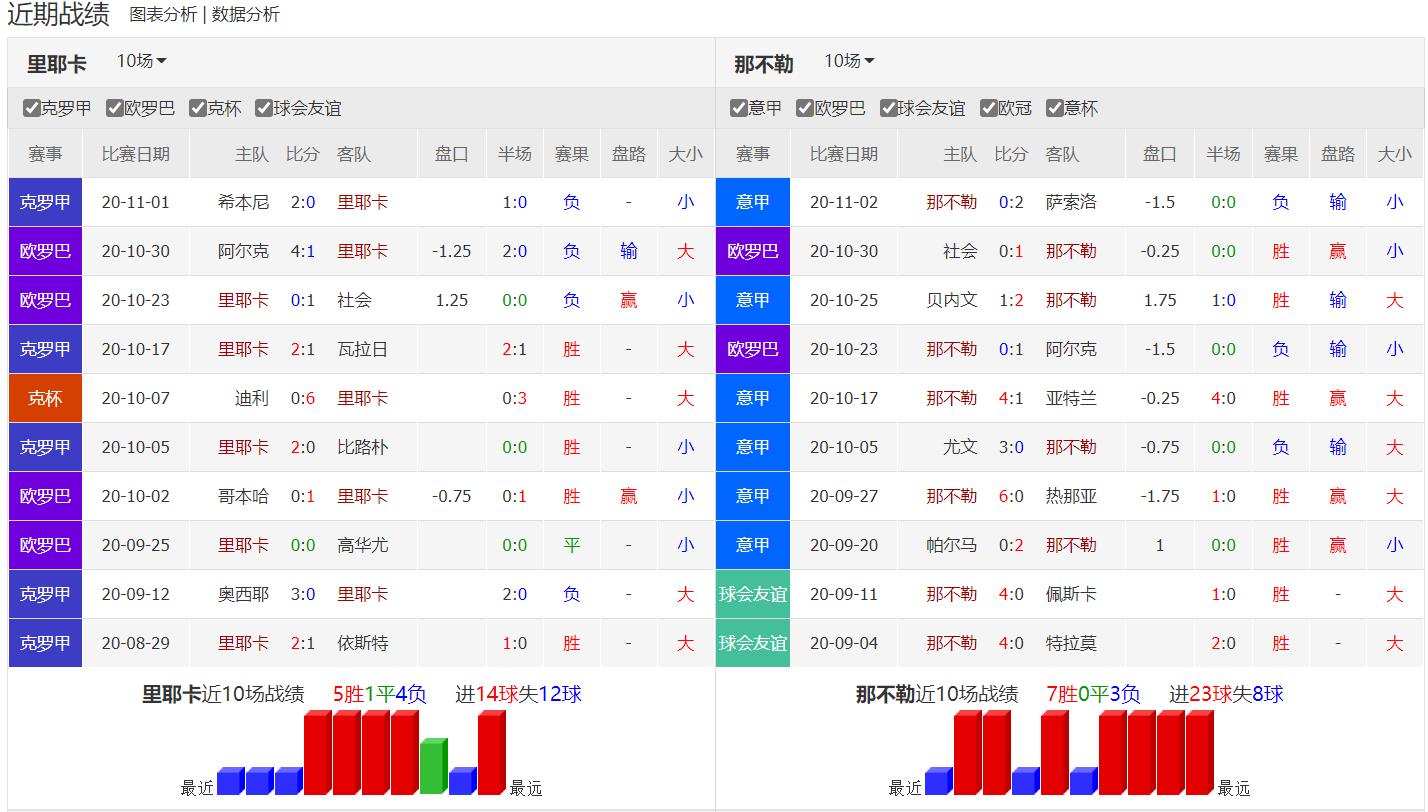
Task: Click the orange 克杯 competition badge
Action: 45,398
